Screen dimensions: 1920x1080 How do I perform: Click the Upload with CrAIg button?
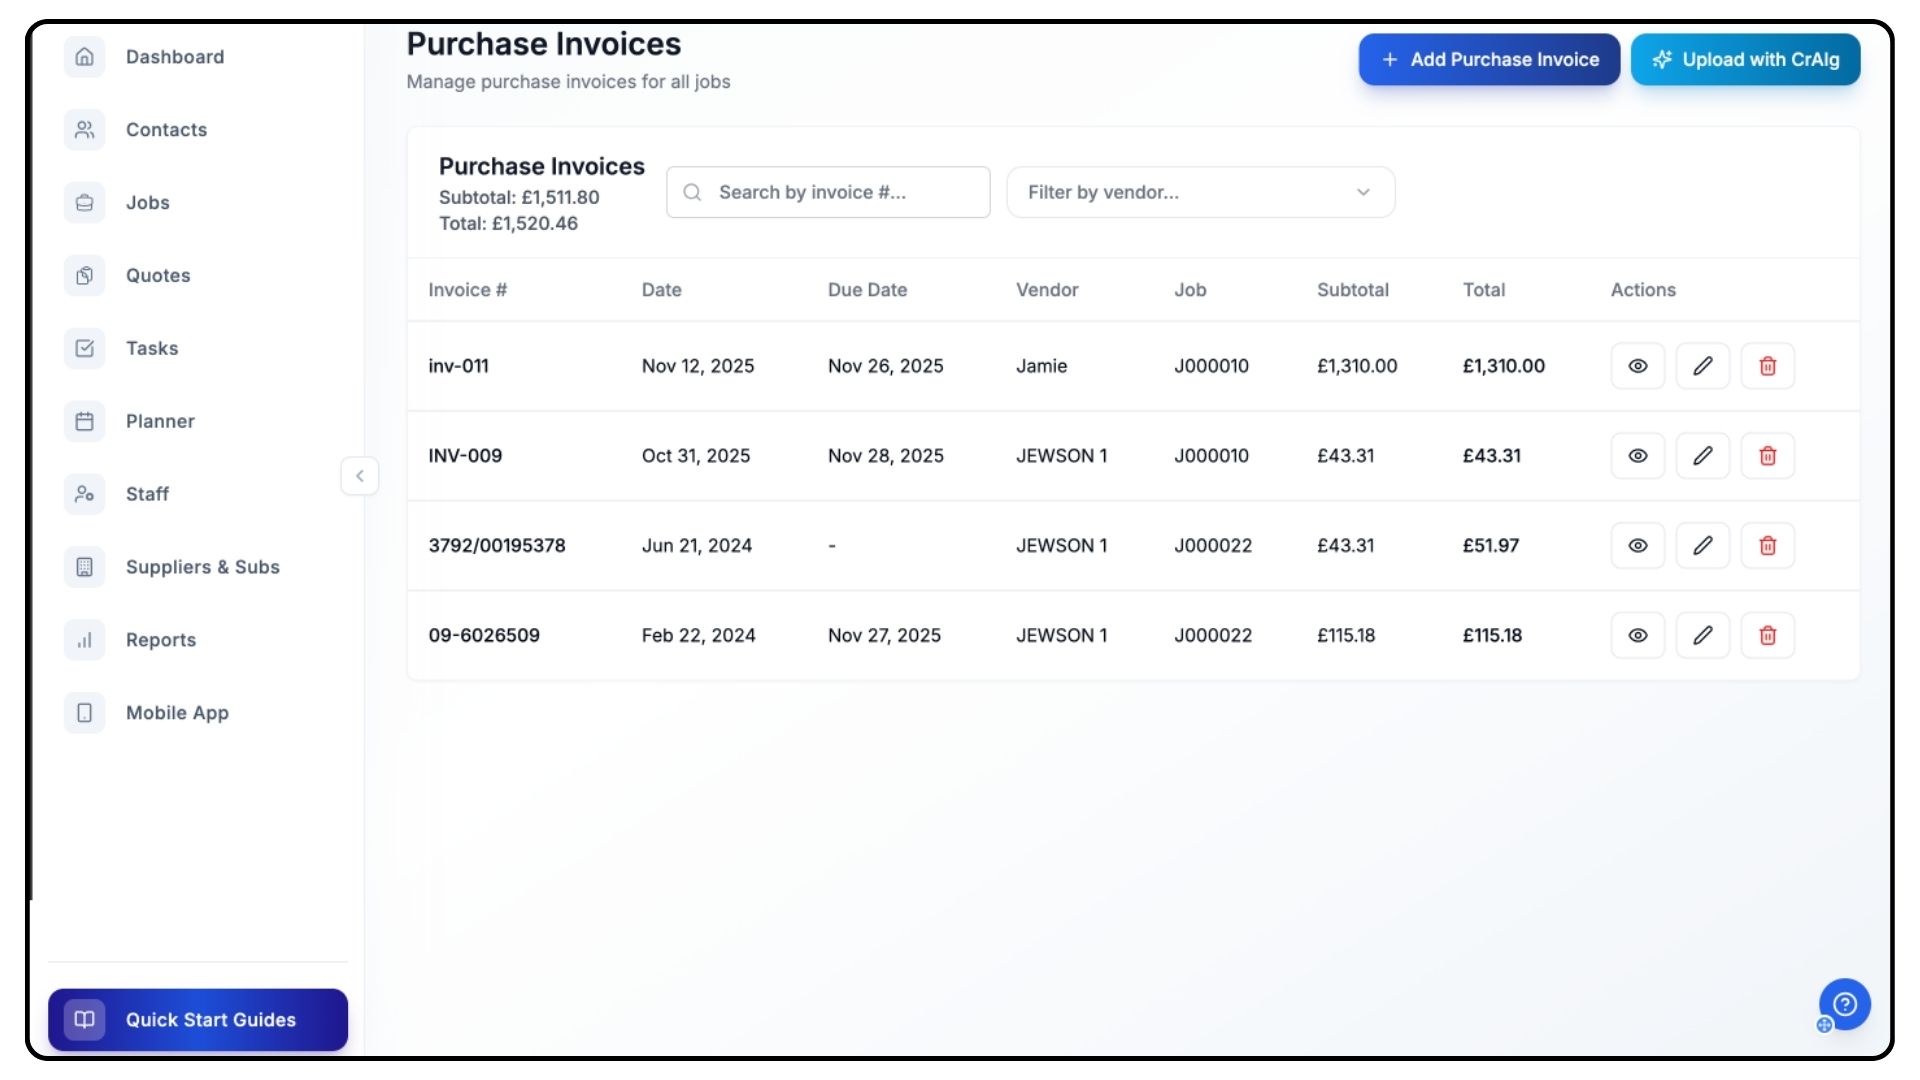tap(1745, 60)
